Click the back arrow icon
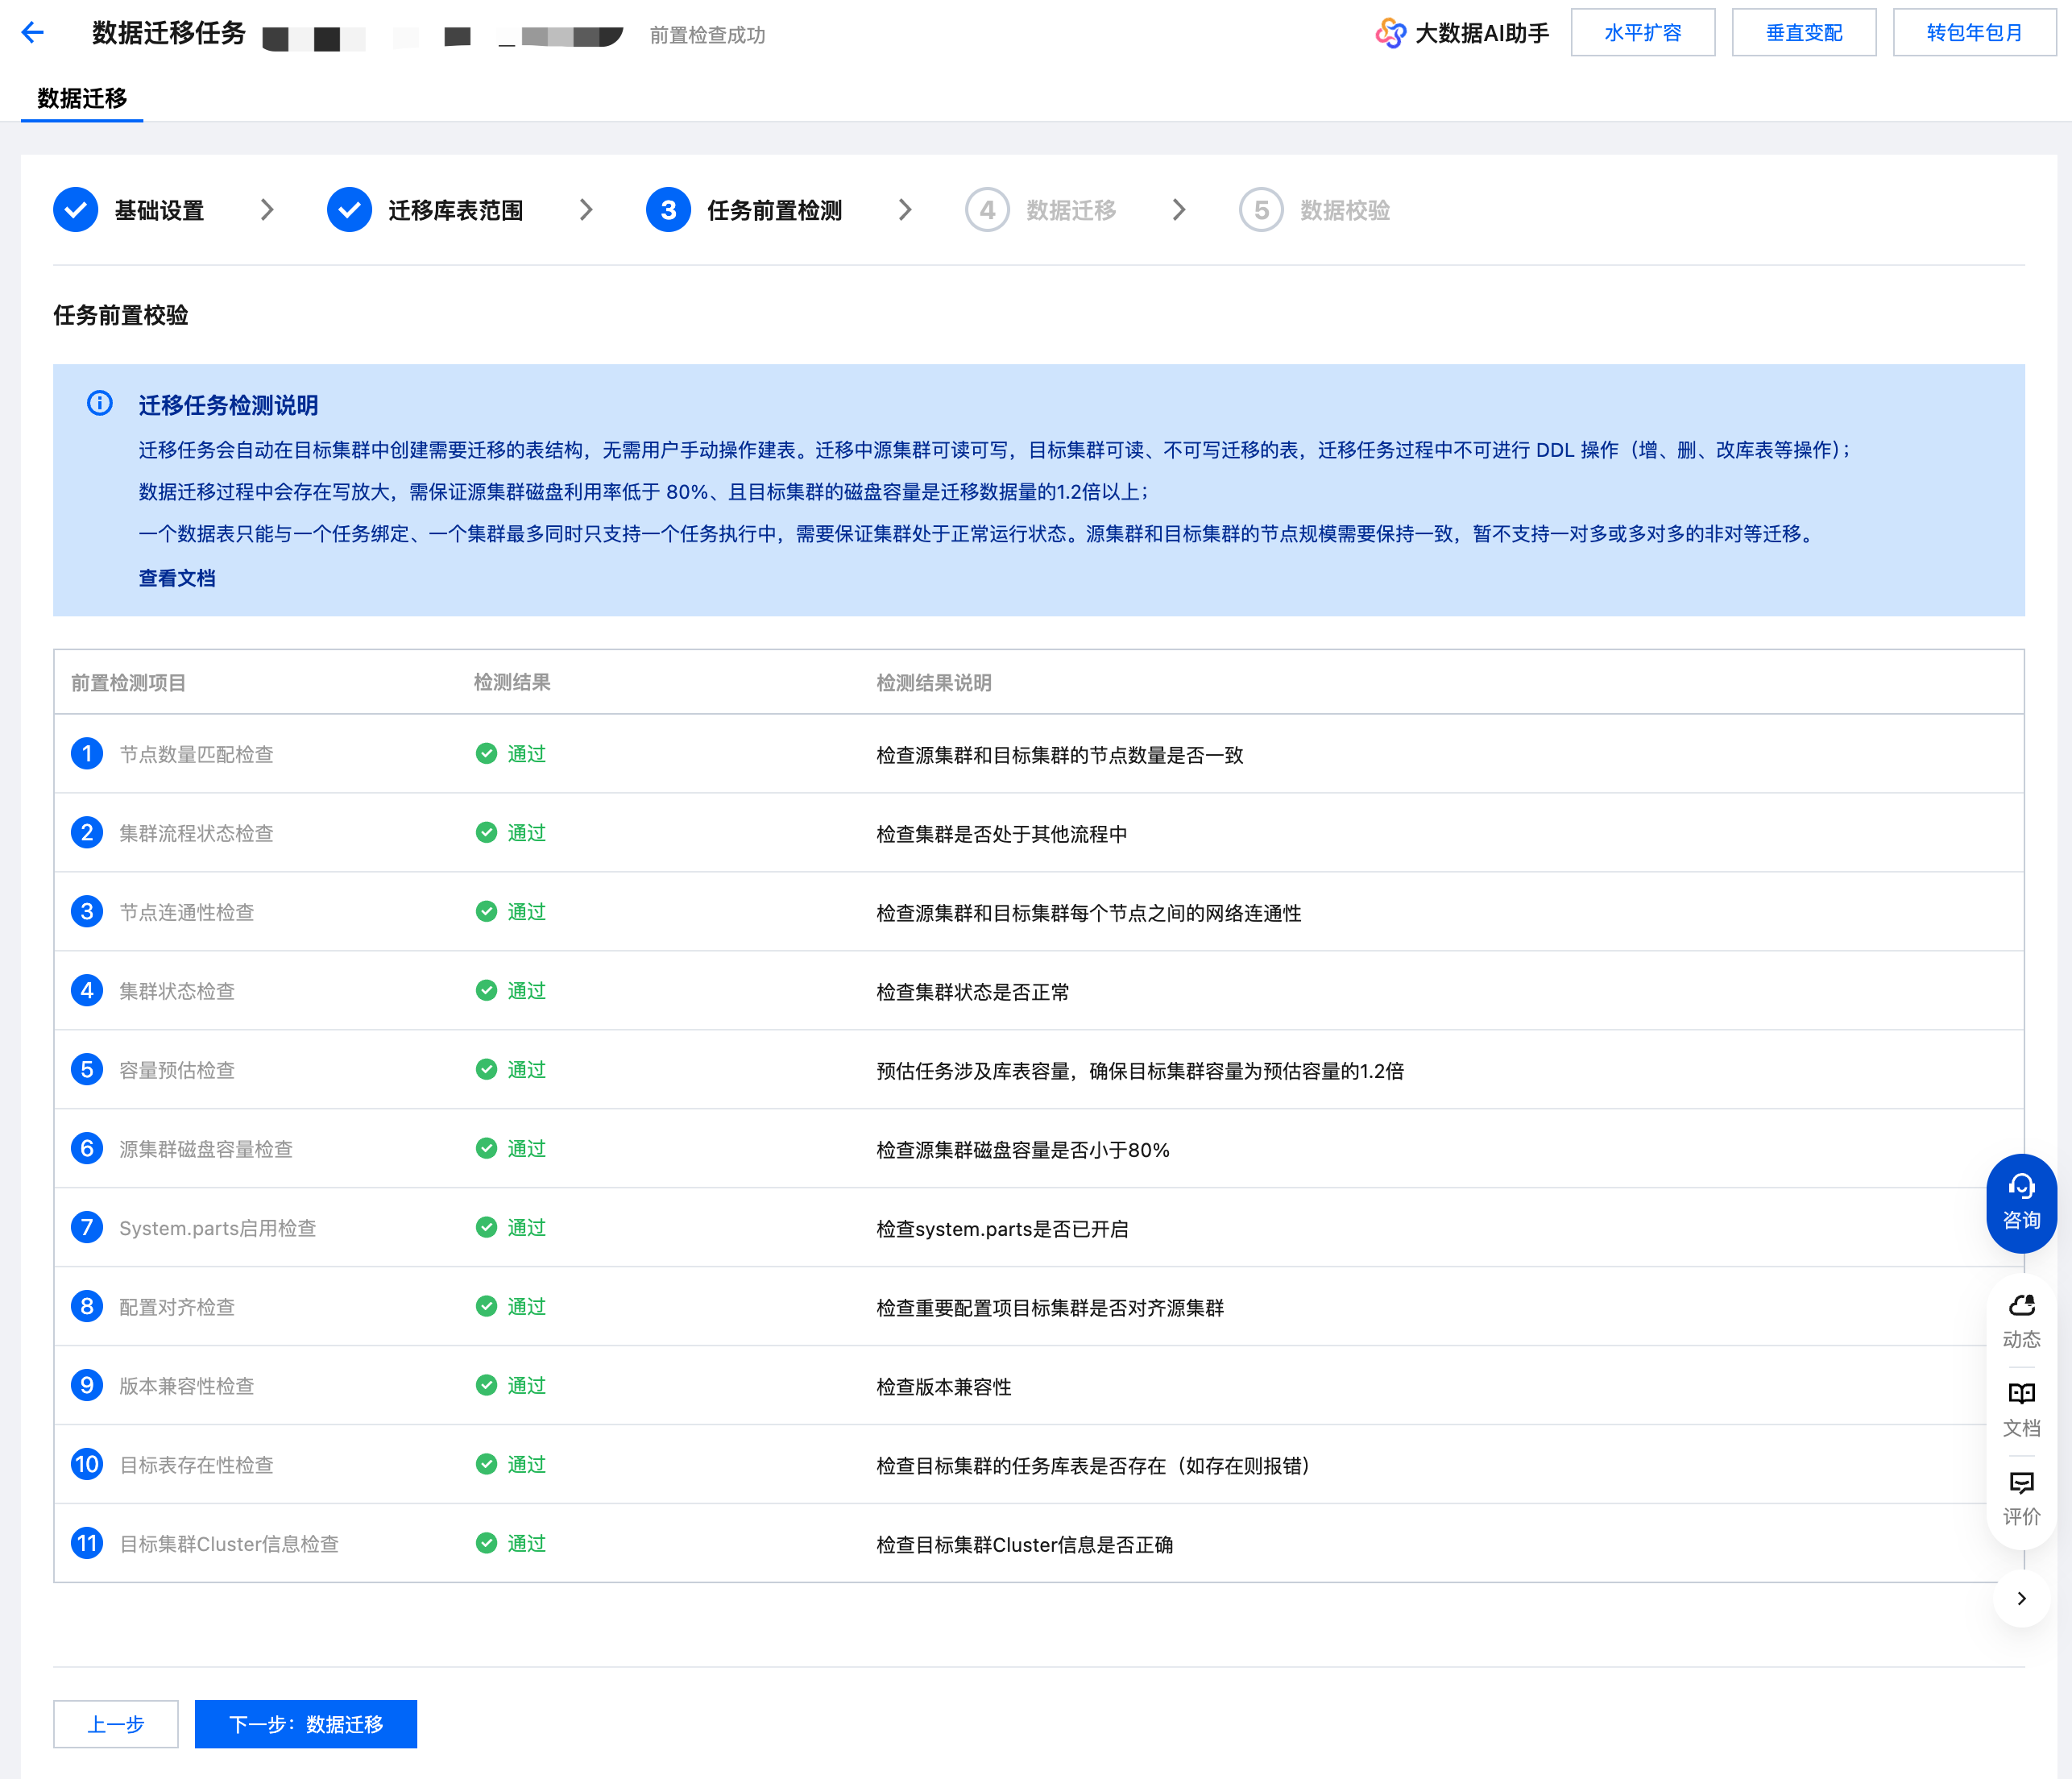The image size is (2072, 1779). coord(33,33)
